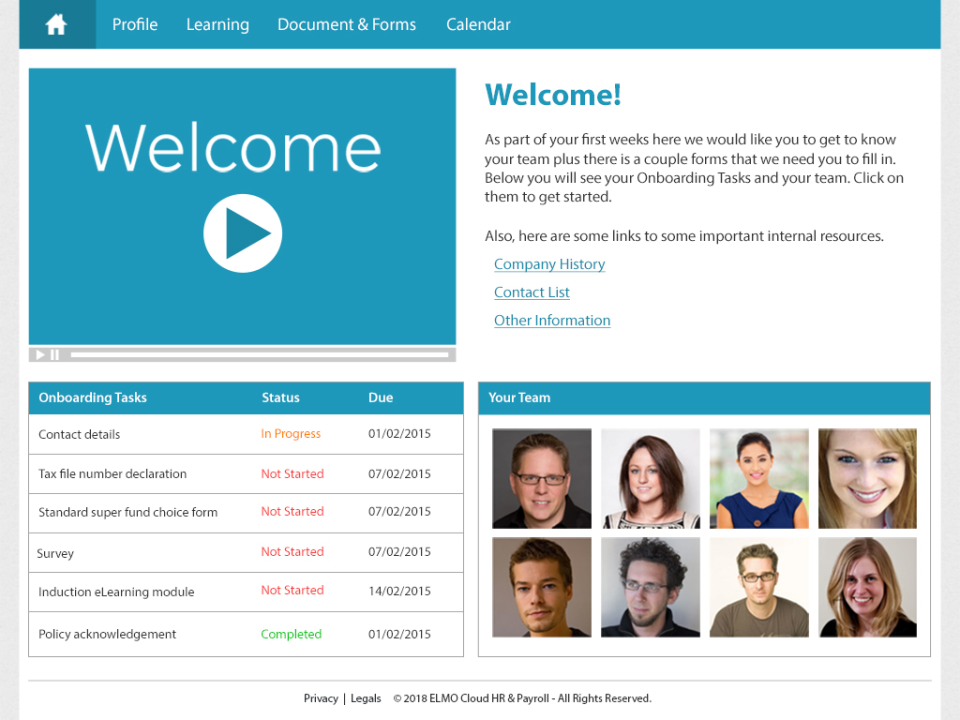This screenshot has height=720, width=960.
Task: Click the Onboarding Tasks column header
Action: pos(92,397)
